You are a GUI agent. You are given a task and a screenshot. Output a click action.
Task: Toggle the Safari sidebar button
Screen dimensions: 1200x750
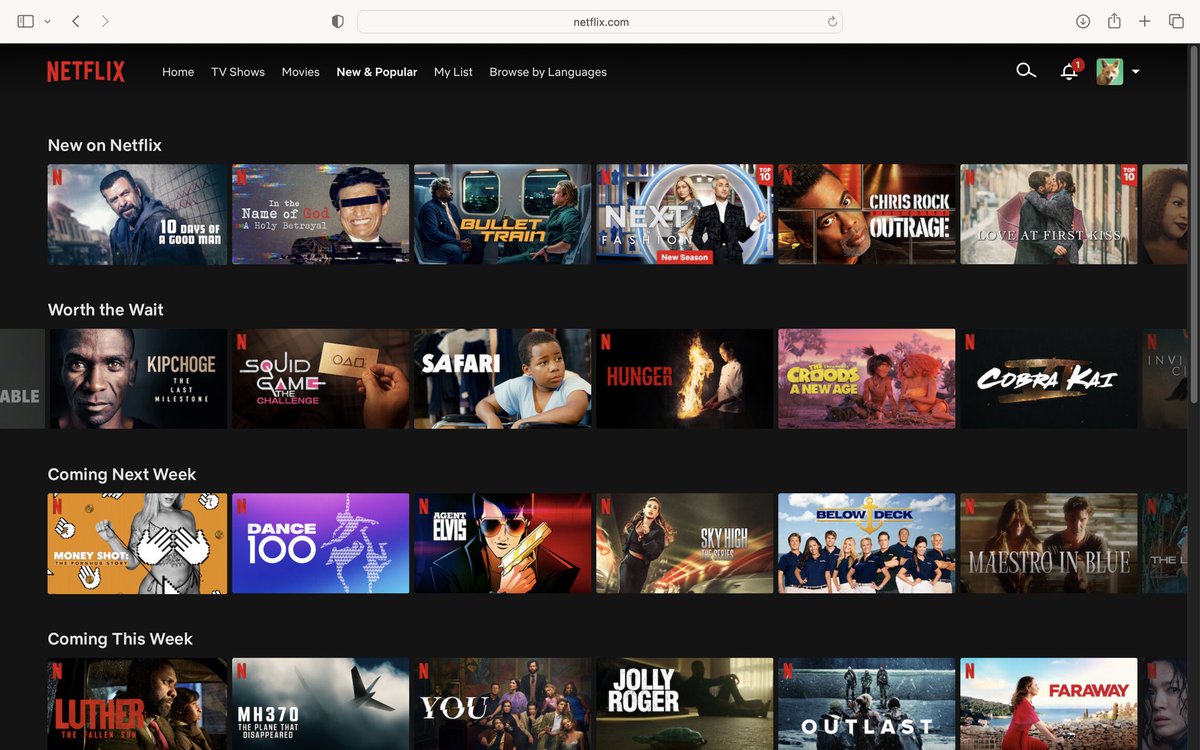point(26,21)
